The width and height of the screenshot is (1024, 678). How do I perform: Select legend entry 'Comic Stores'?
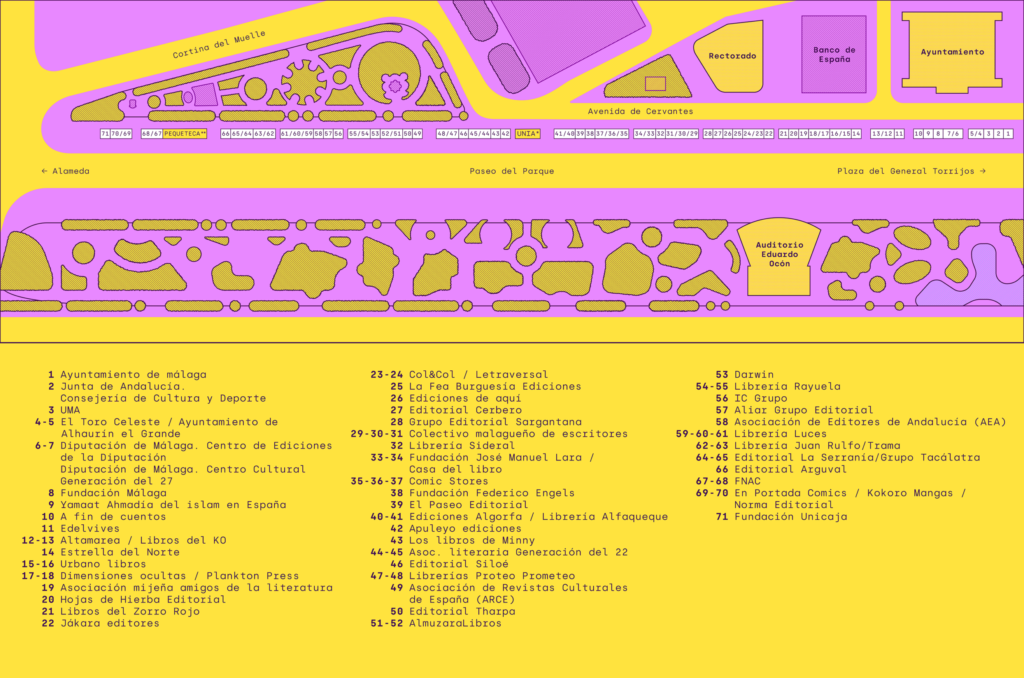448,481
